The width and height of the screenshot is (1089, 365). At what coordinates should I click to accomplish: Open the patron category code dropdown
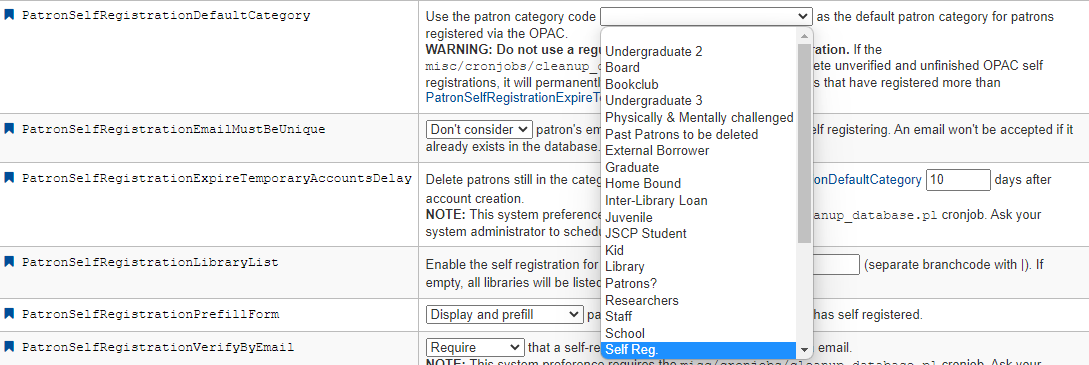[x=706, y=16]
